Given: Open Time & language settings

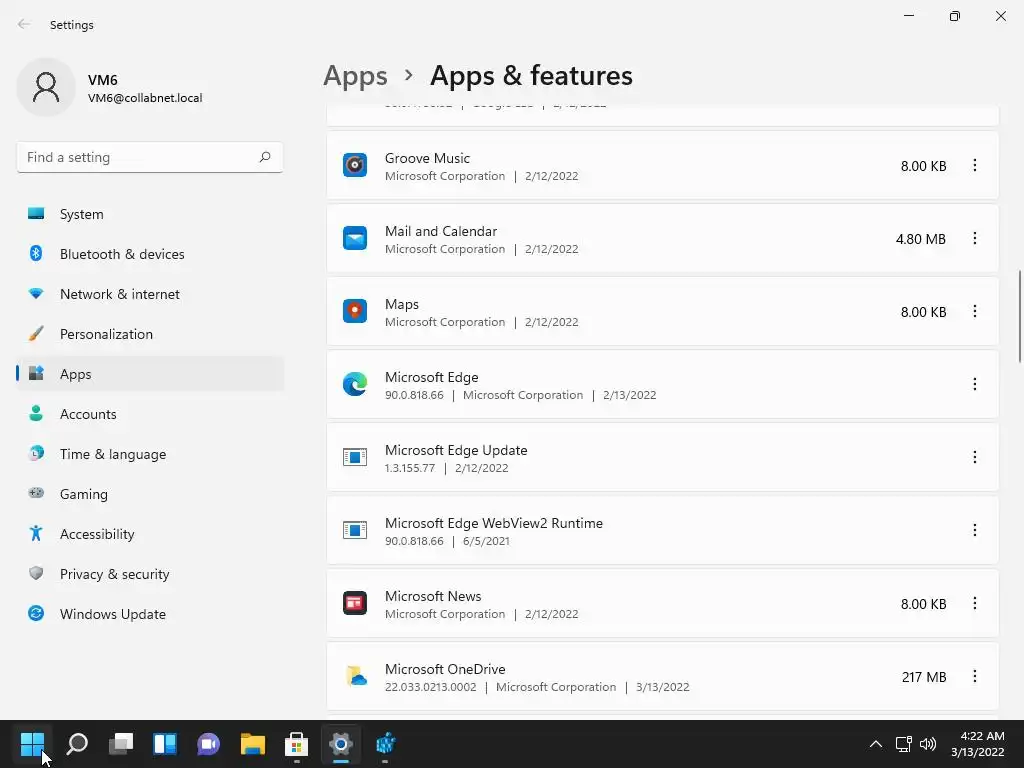Looking at the screenshot, I should tap(150, 454).
